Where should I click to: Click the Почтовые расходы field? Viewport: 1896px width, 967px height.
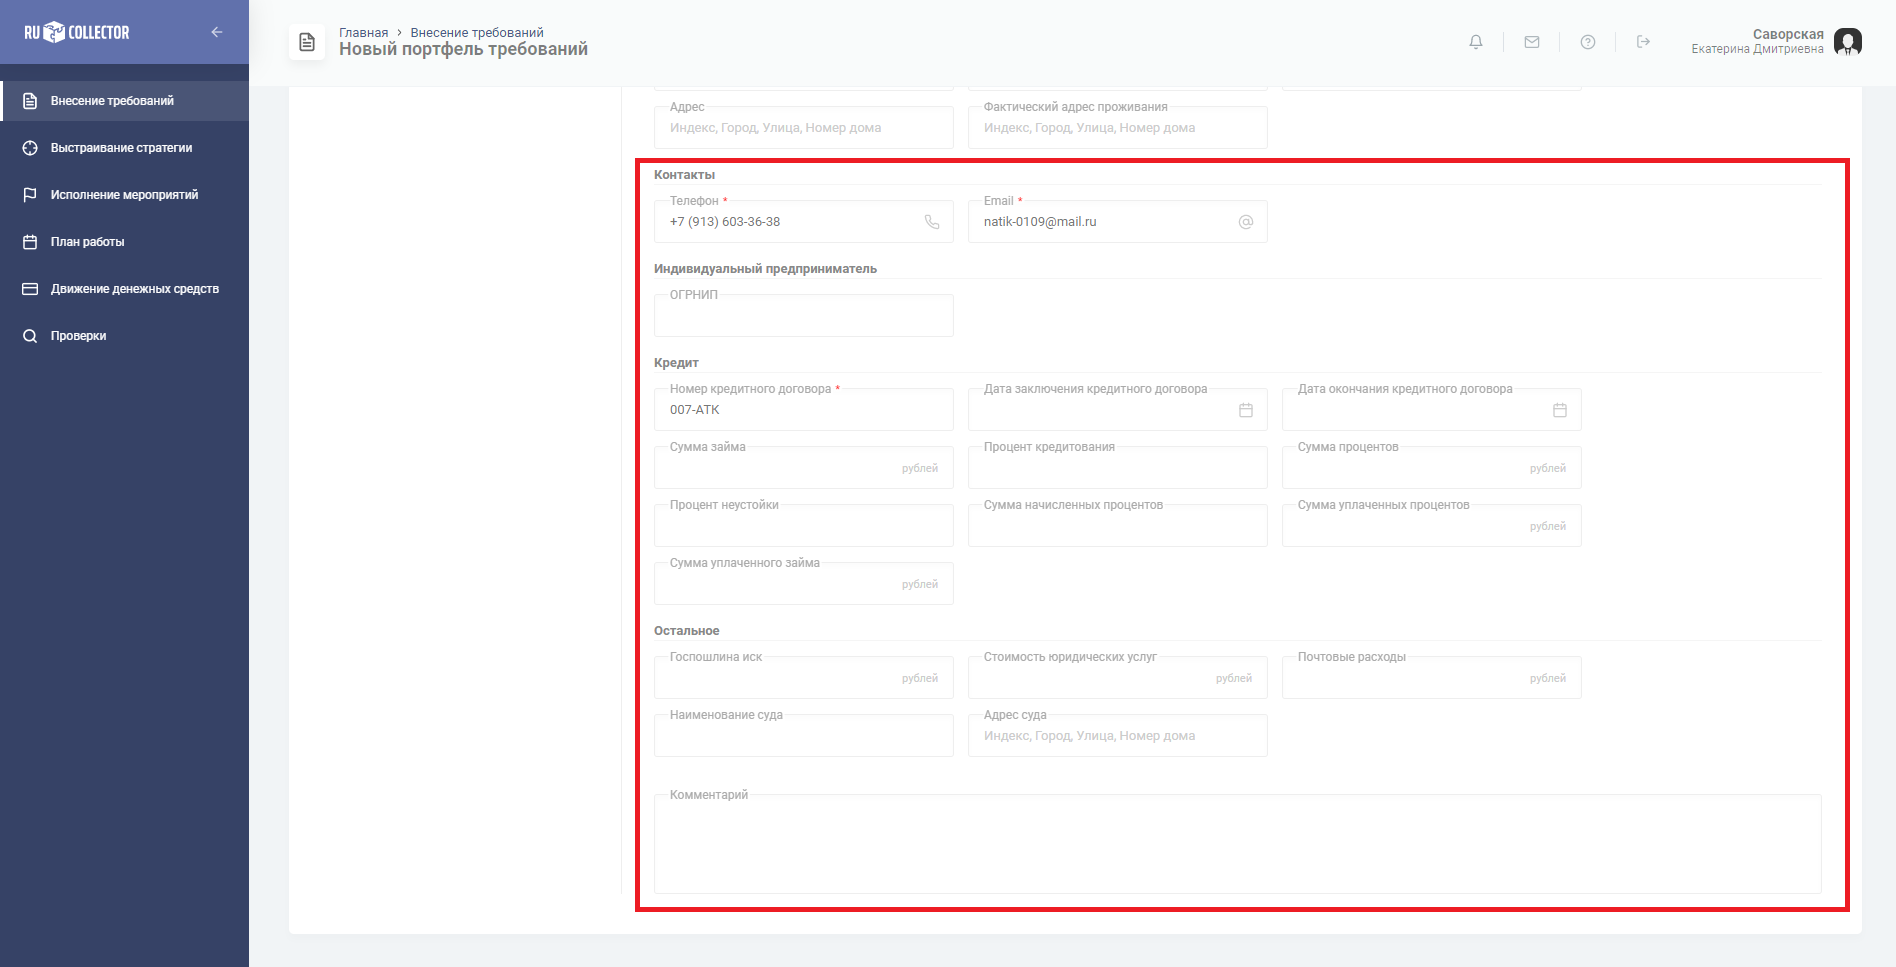pyautogui.click(x=1432, y=677)
